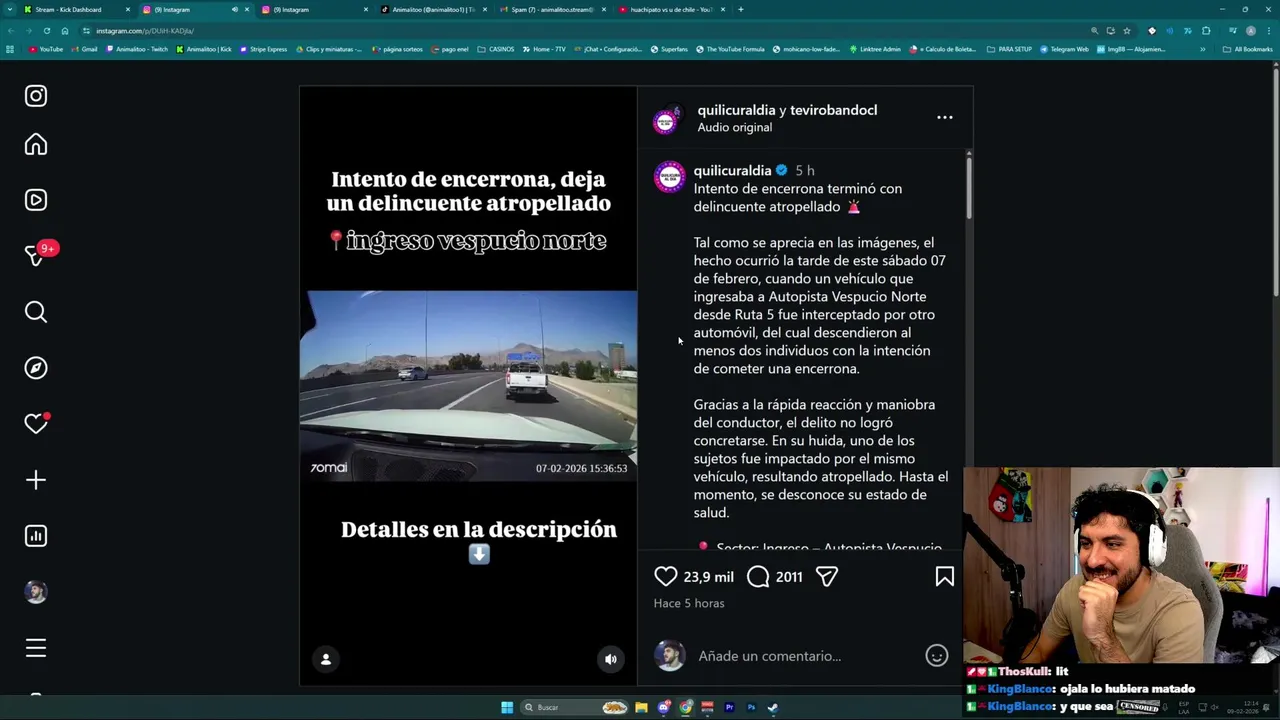Switch to the Animalitoo TikTok tab

coord(433,9)
